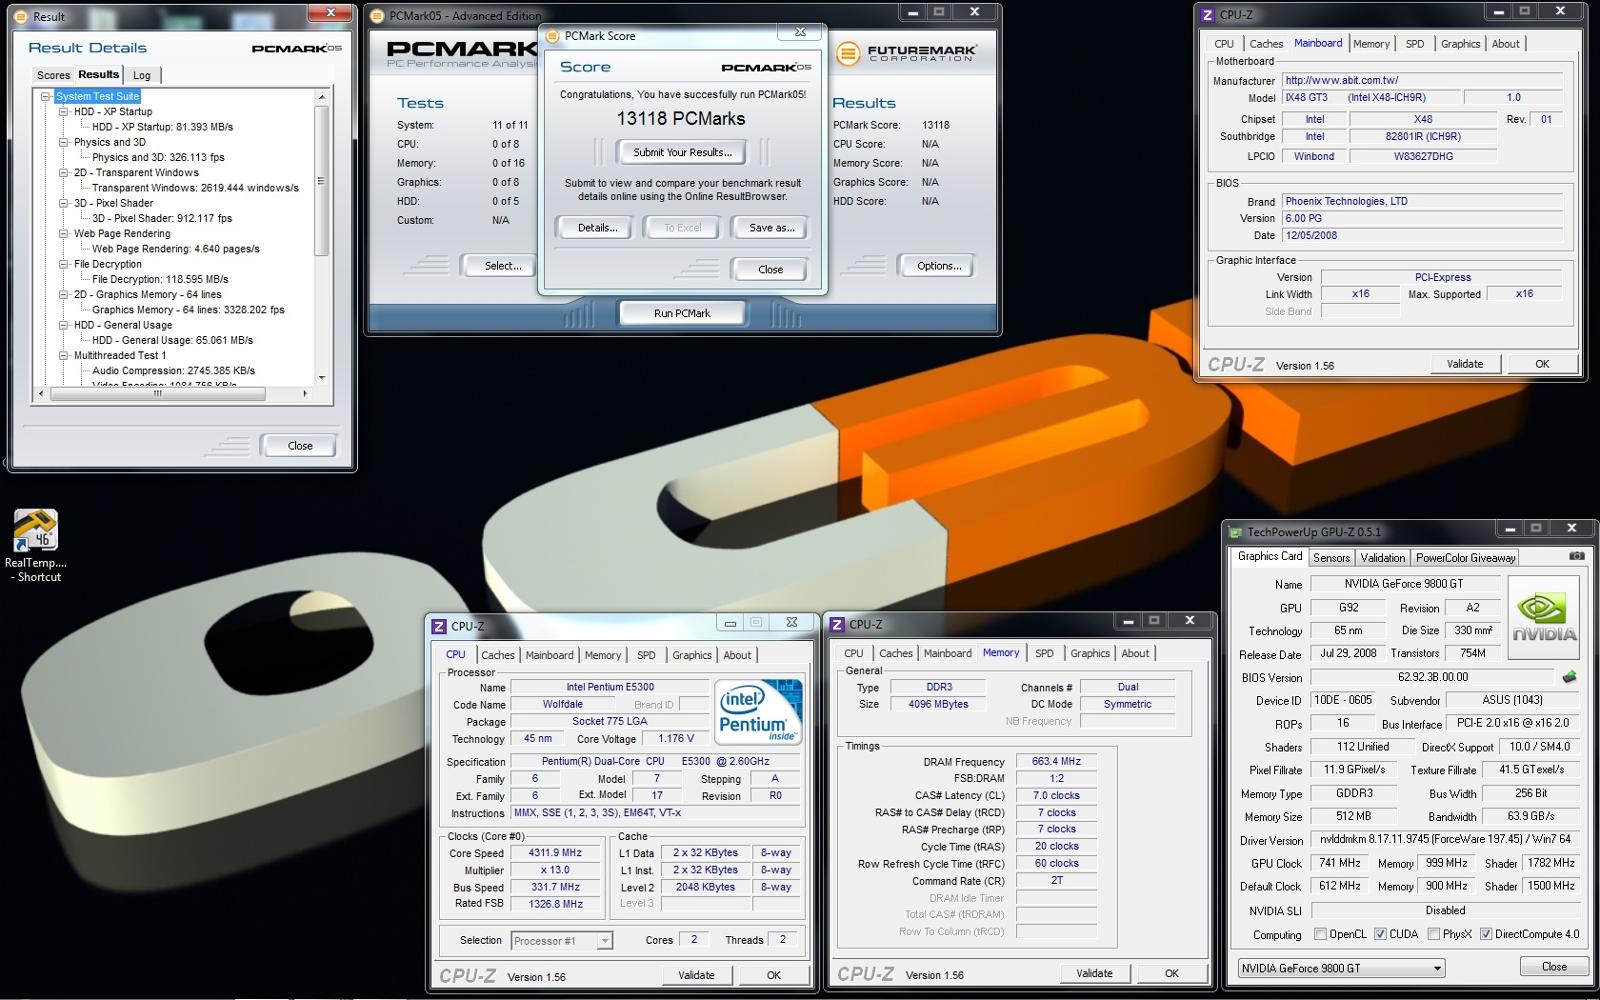Click the GPU-Z screenshot camera icon
Image resolution: width=1600 pixels, height=1000 pixels.
(x=1576, y=556)
